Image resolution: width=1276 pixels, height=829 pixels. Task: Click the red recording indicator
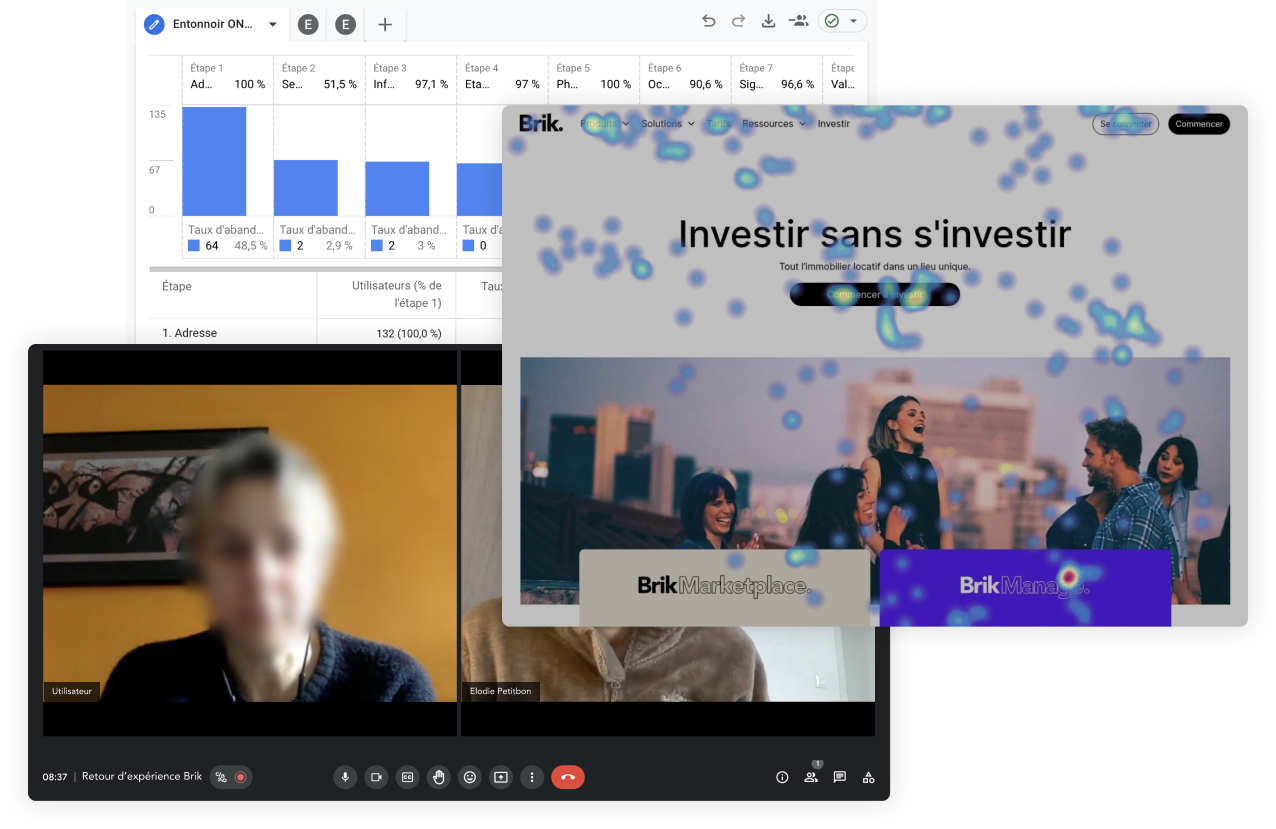240,777
